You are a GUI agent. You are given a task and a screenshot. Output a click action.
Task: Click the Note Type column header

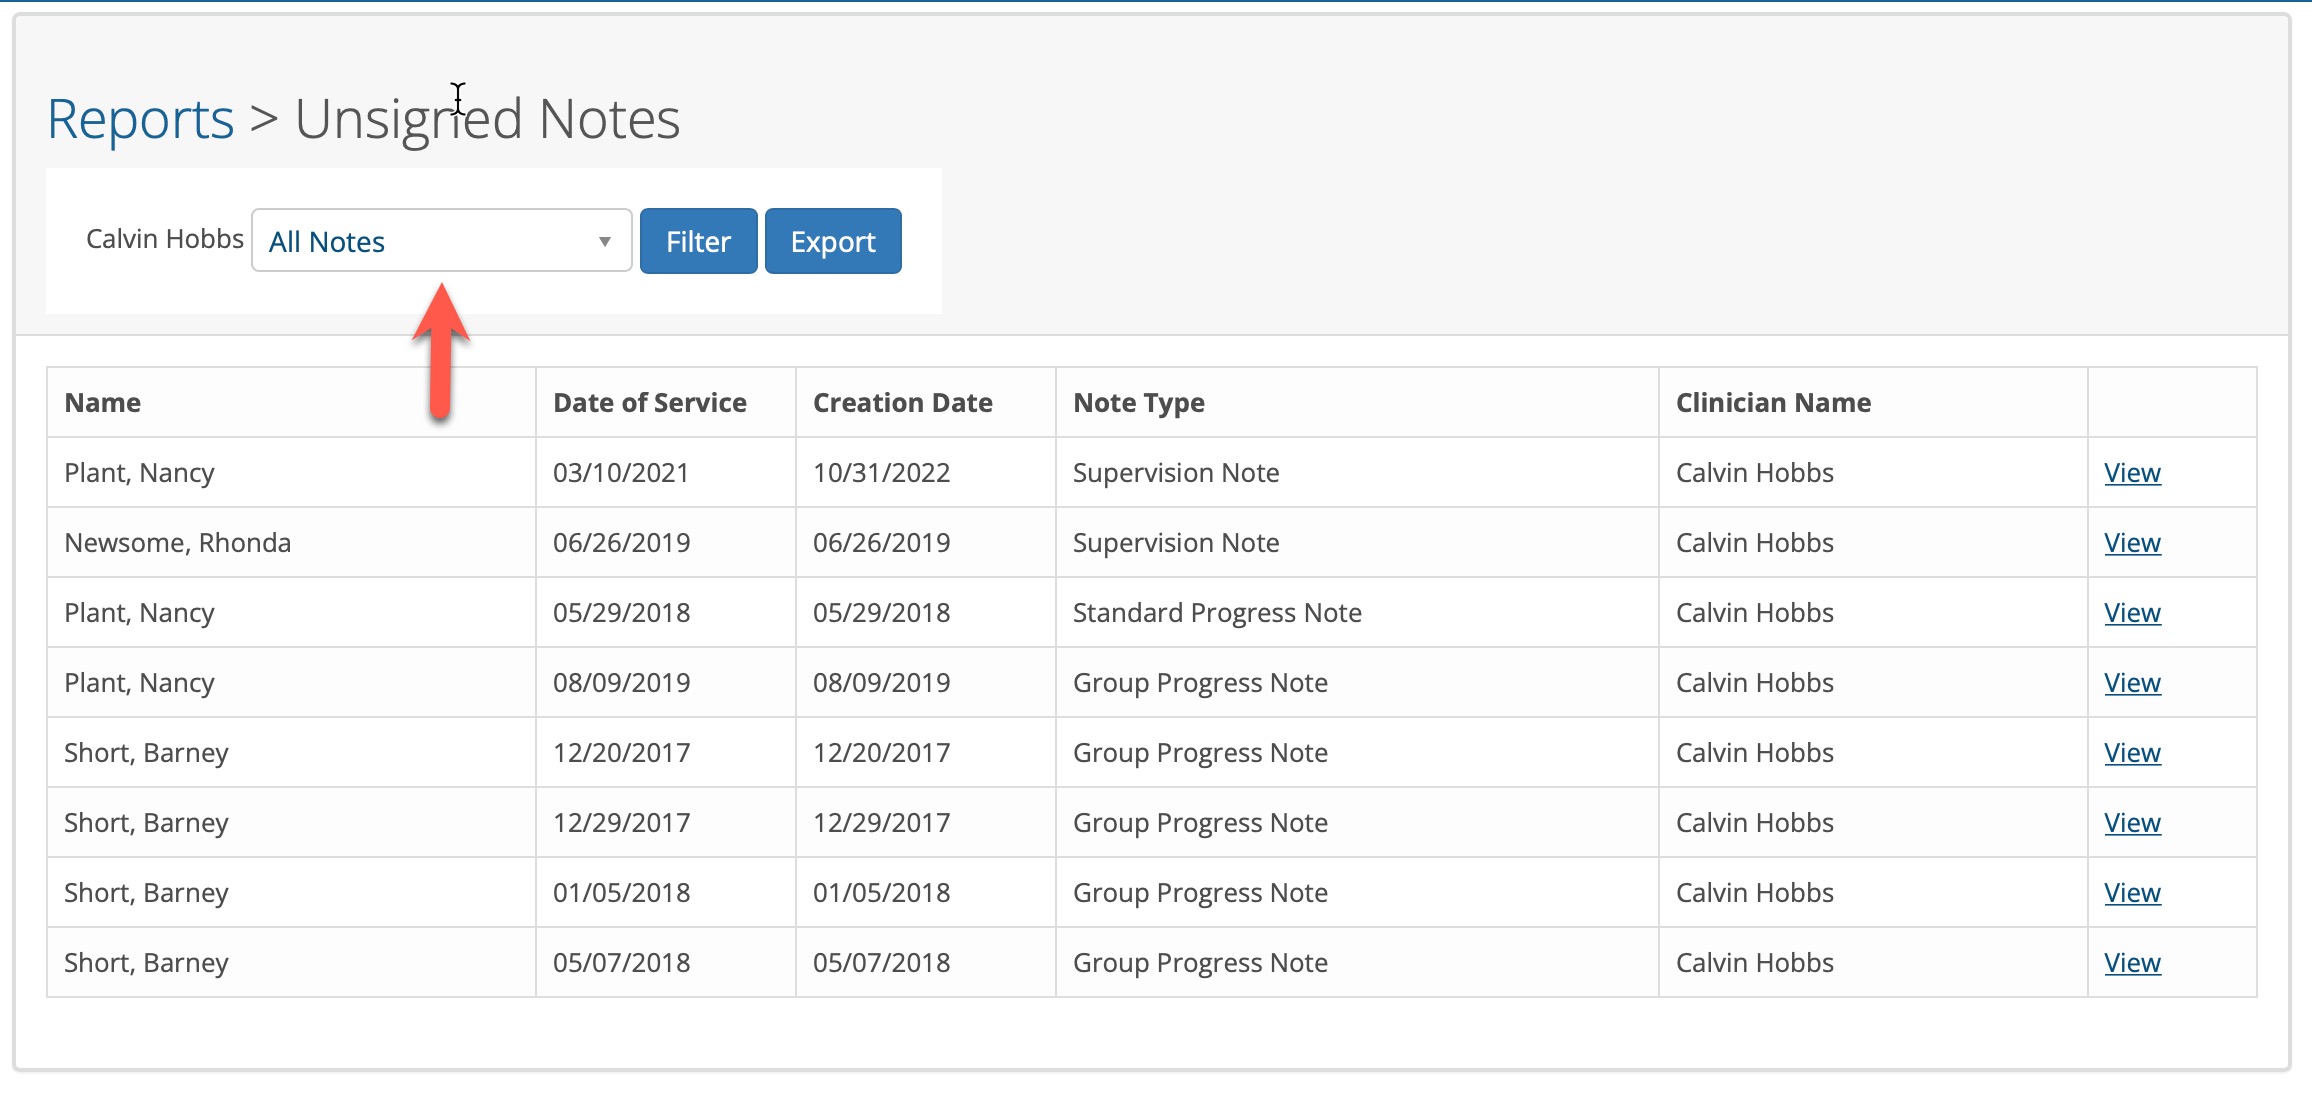[x=1138, y=402]
